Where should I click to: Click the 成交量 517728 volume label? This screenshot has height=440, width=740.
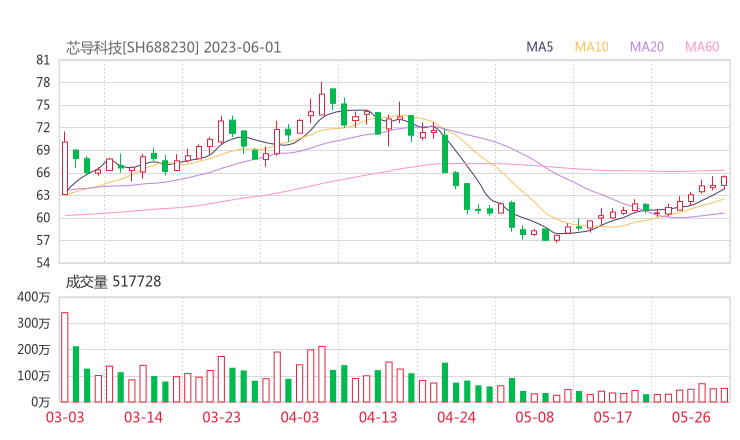click(x=113, y=282)
